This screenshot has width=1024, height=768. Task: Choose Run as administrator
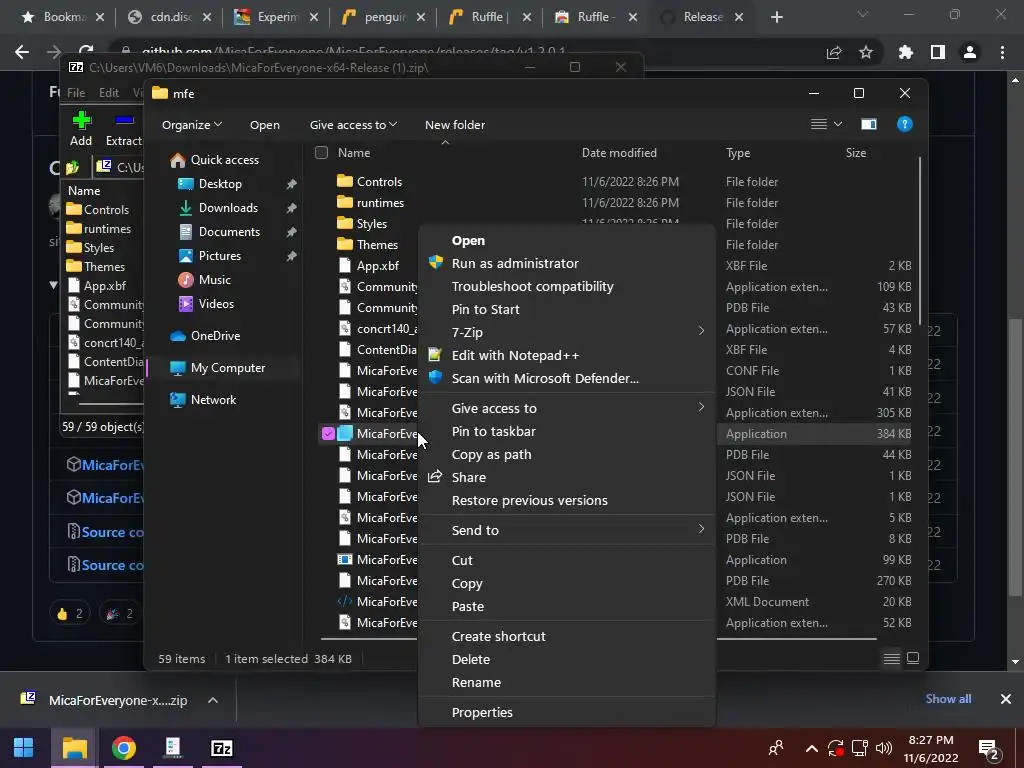566,263
